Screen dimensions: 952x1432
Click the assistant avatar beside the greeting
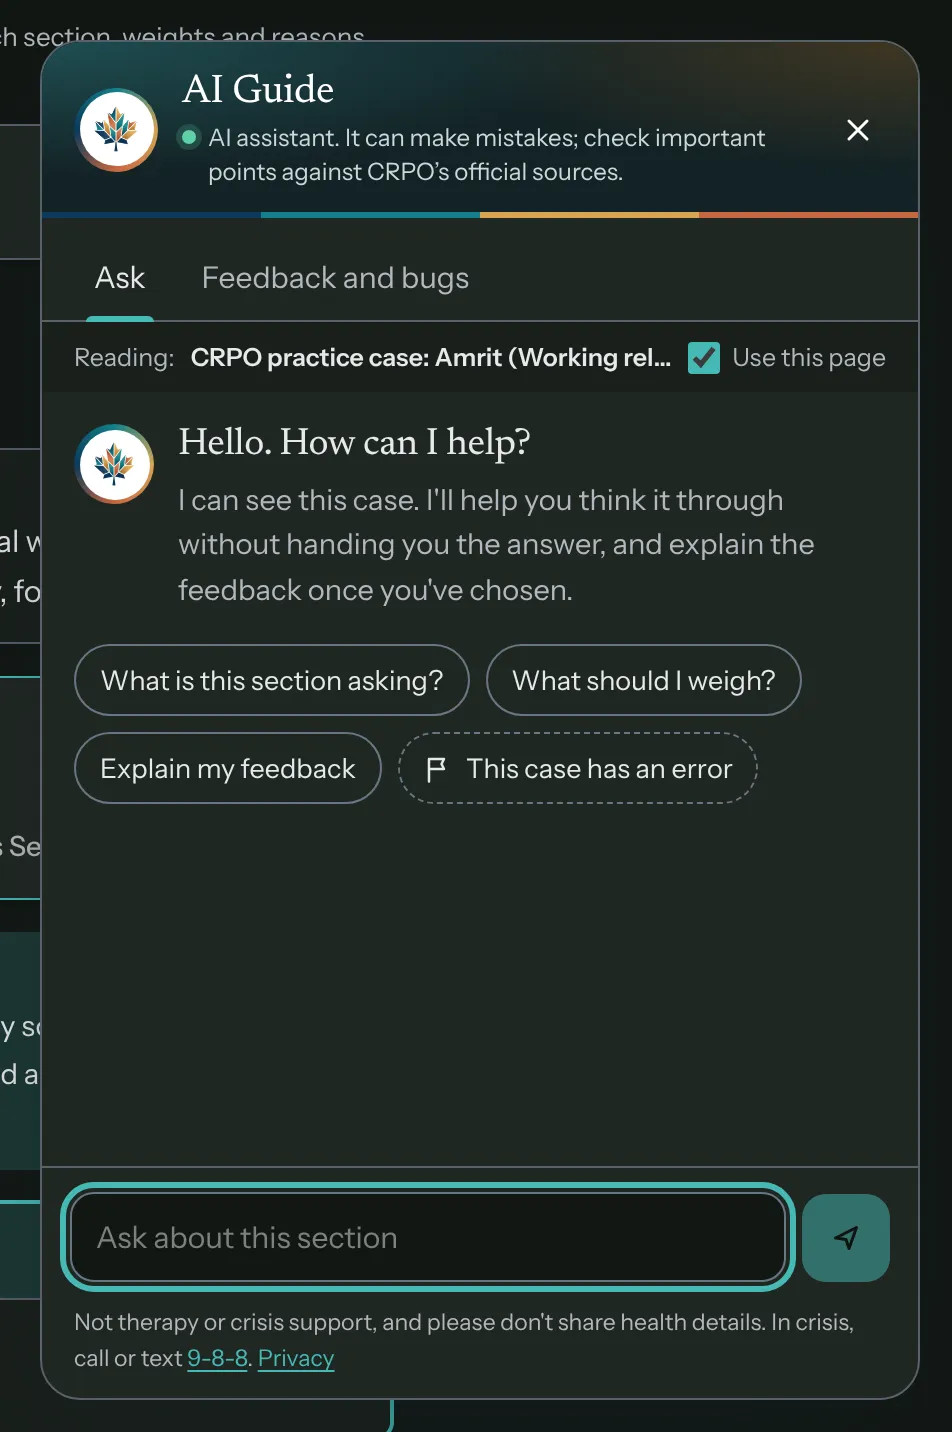[x=115, y=464]
